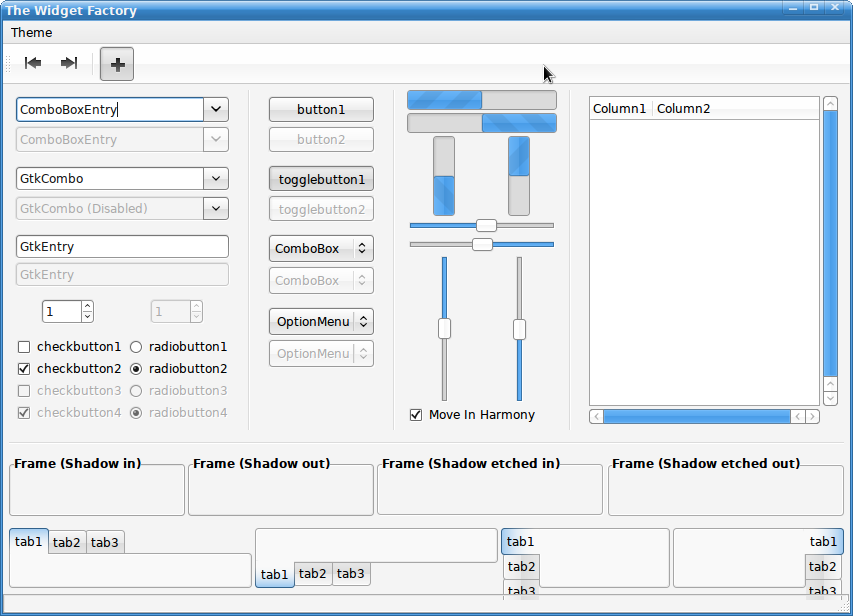Click the left vertical progress bar
853x616 pixels.
point(444,176)
